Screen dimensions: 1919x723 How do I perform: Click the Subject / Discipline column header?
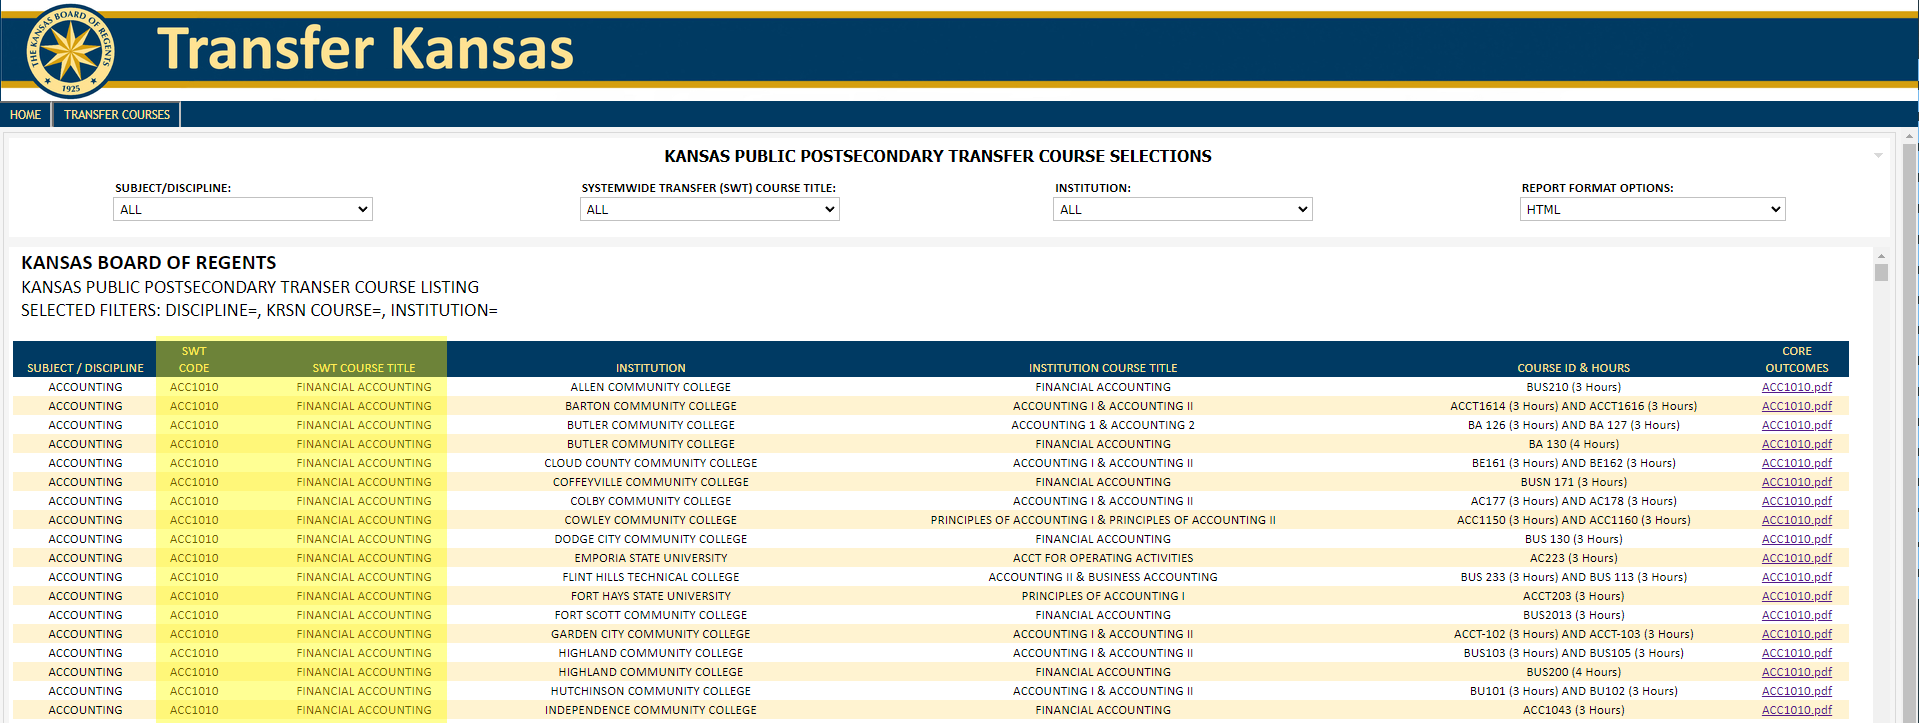[85, 368]
